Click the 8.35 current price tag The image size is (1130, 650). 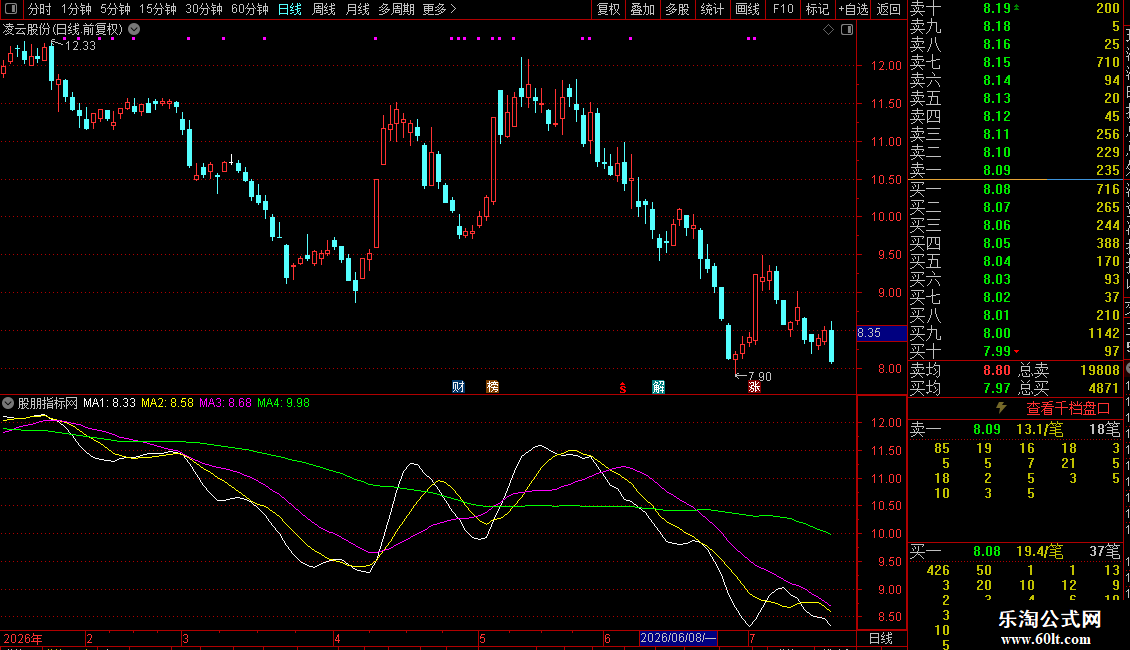click(x=881, y=333)
